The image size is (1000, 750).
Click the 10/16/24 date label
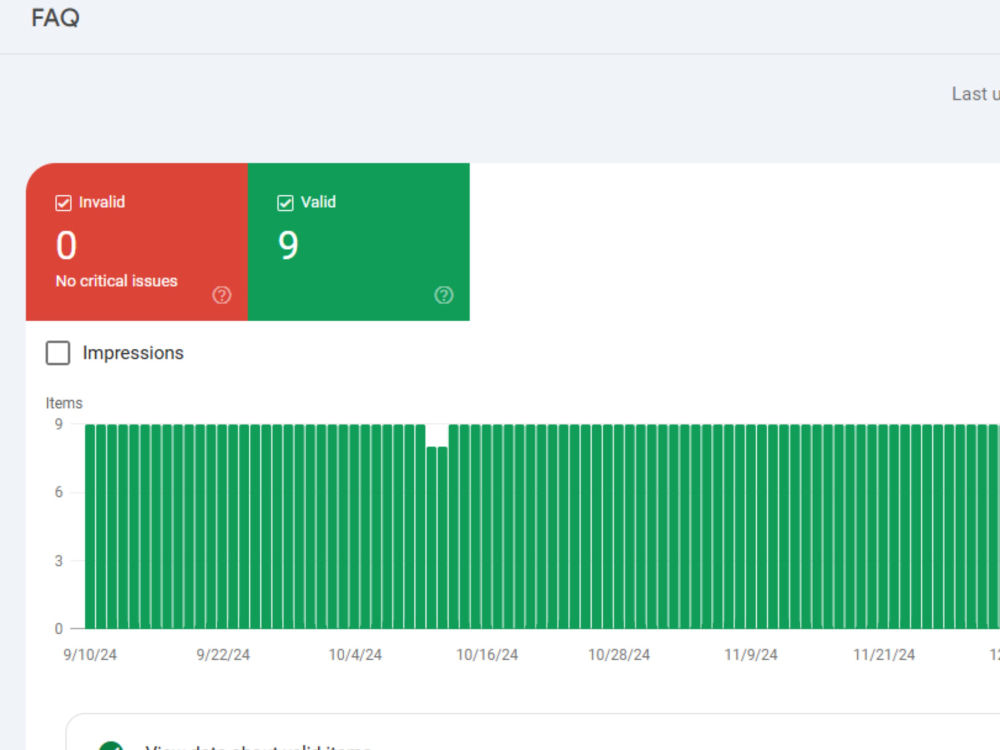487,655
